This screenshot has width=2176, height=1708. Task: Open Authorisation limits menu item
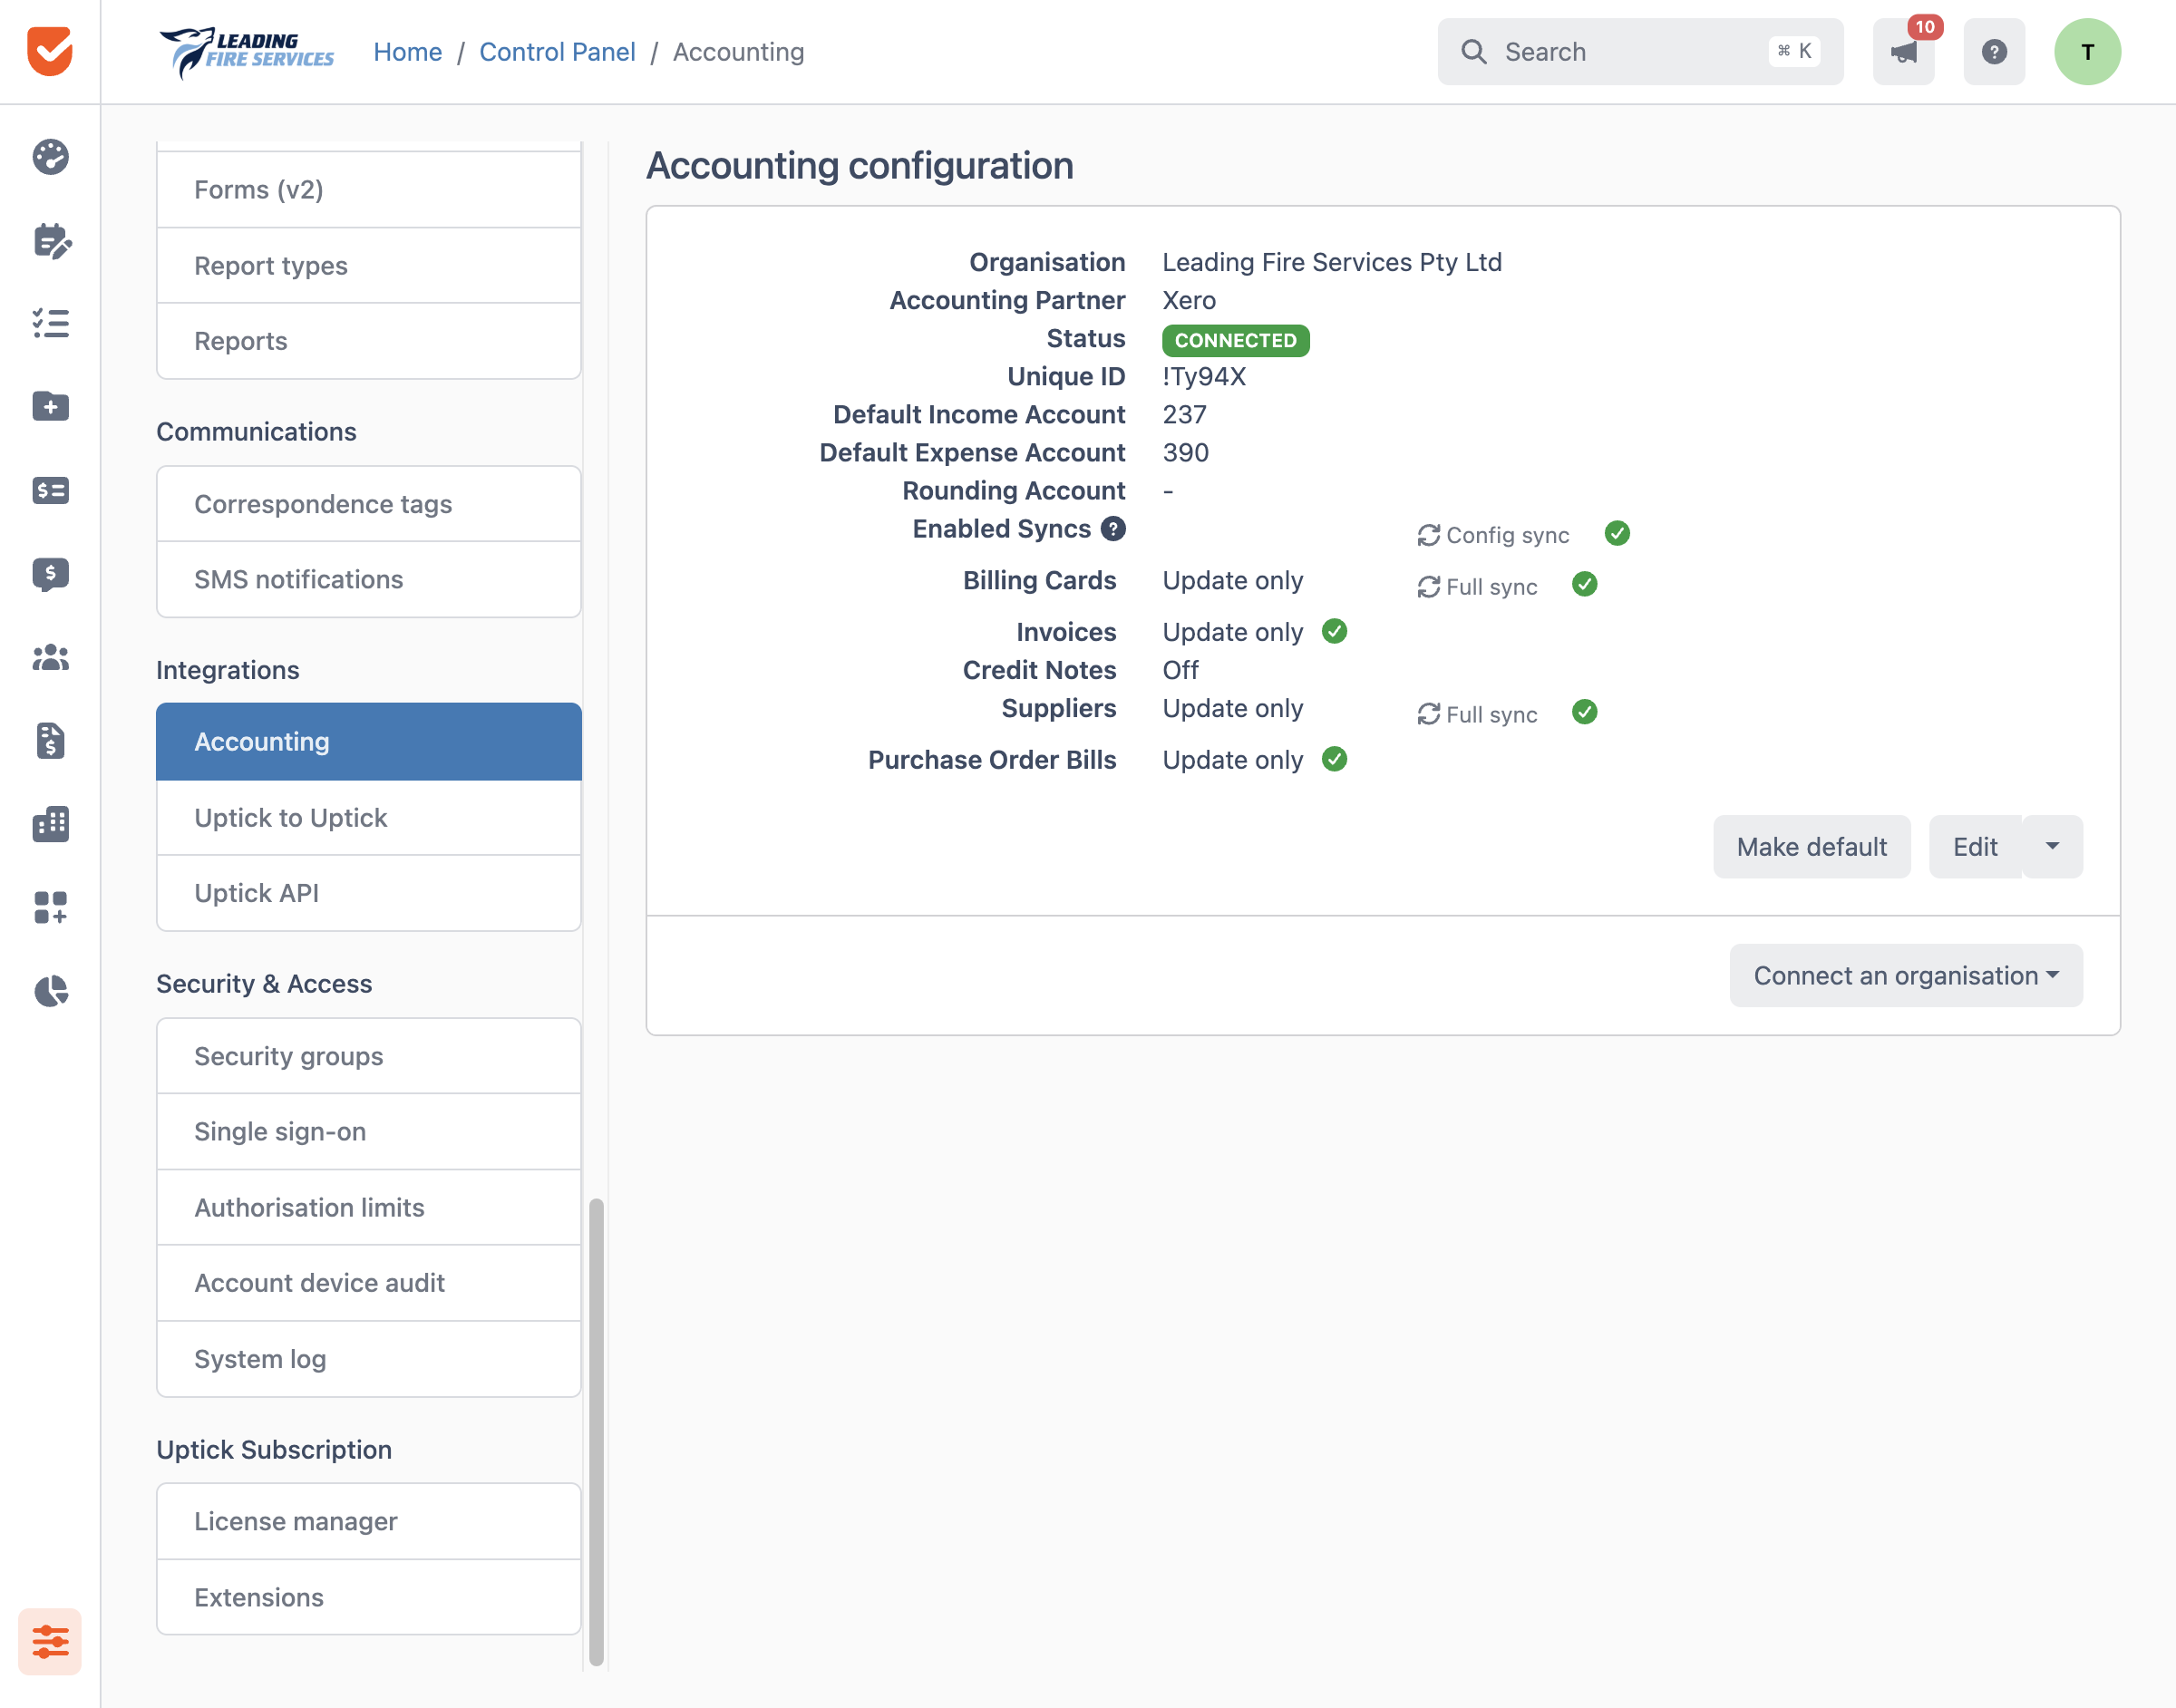click(x=369, y=1208)
